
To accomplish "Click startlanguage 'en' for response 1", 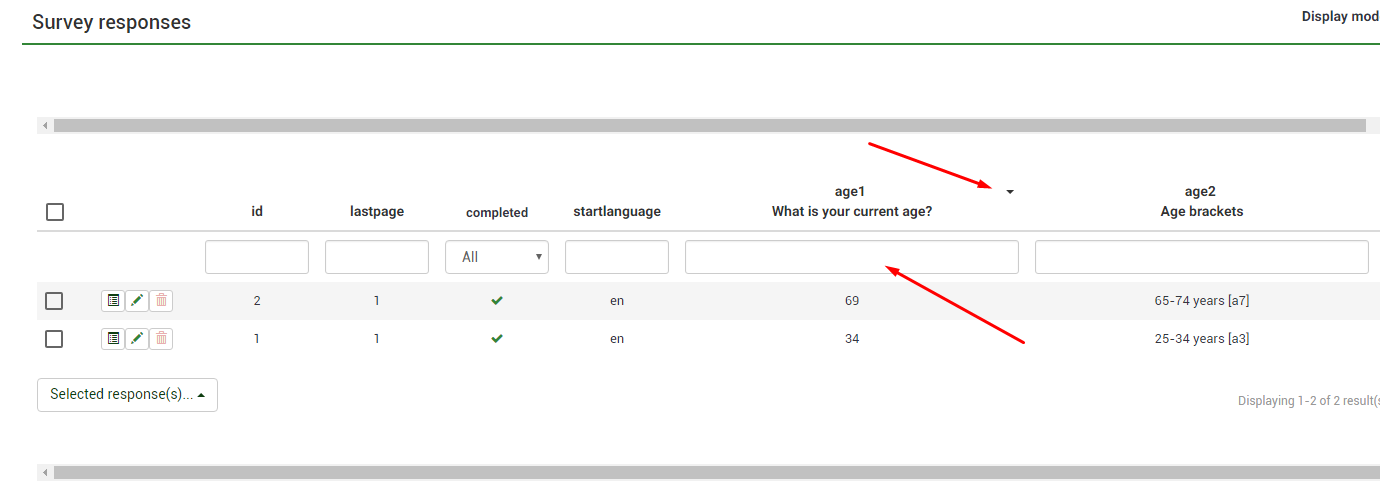I will click(x=617, y=339).
